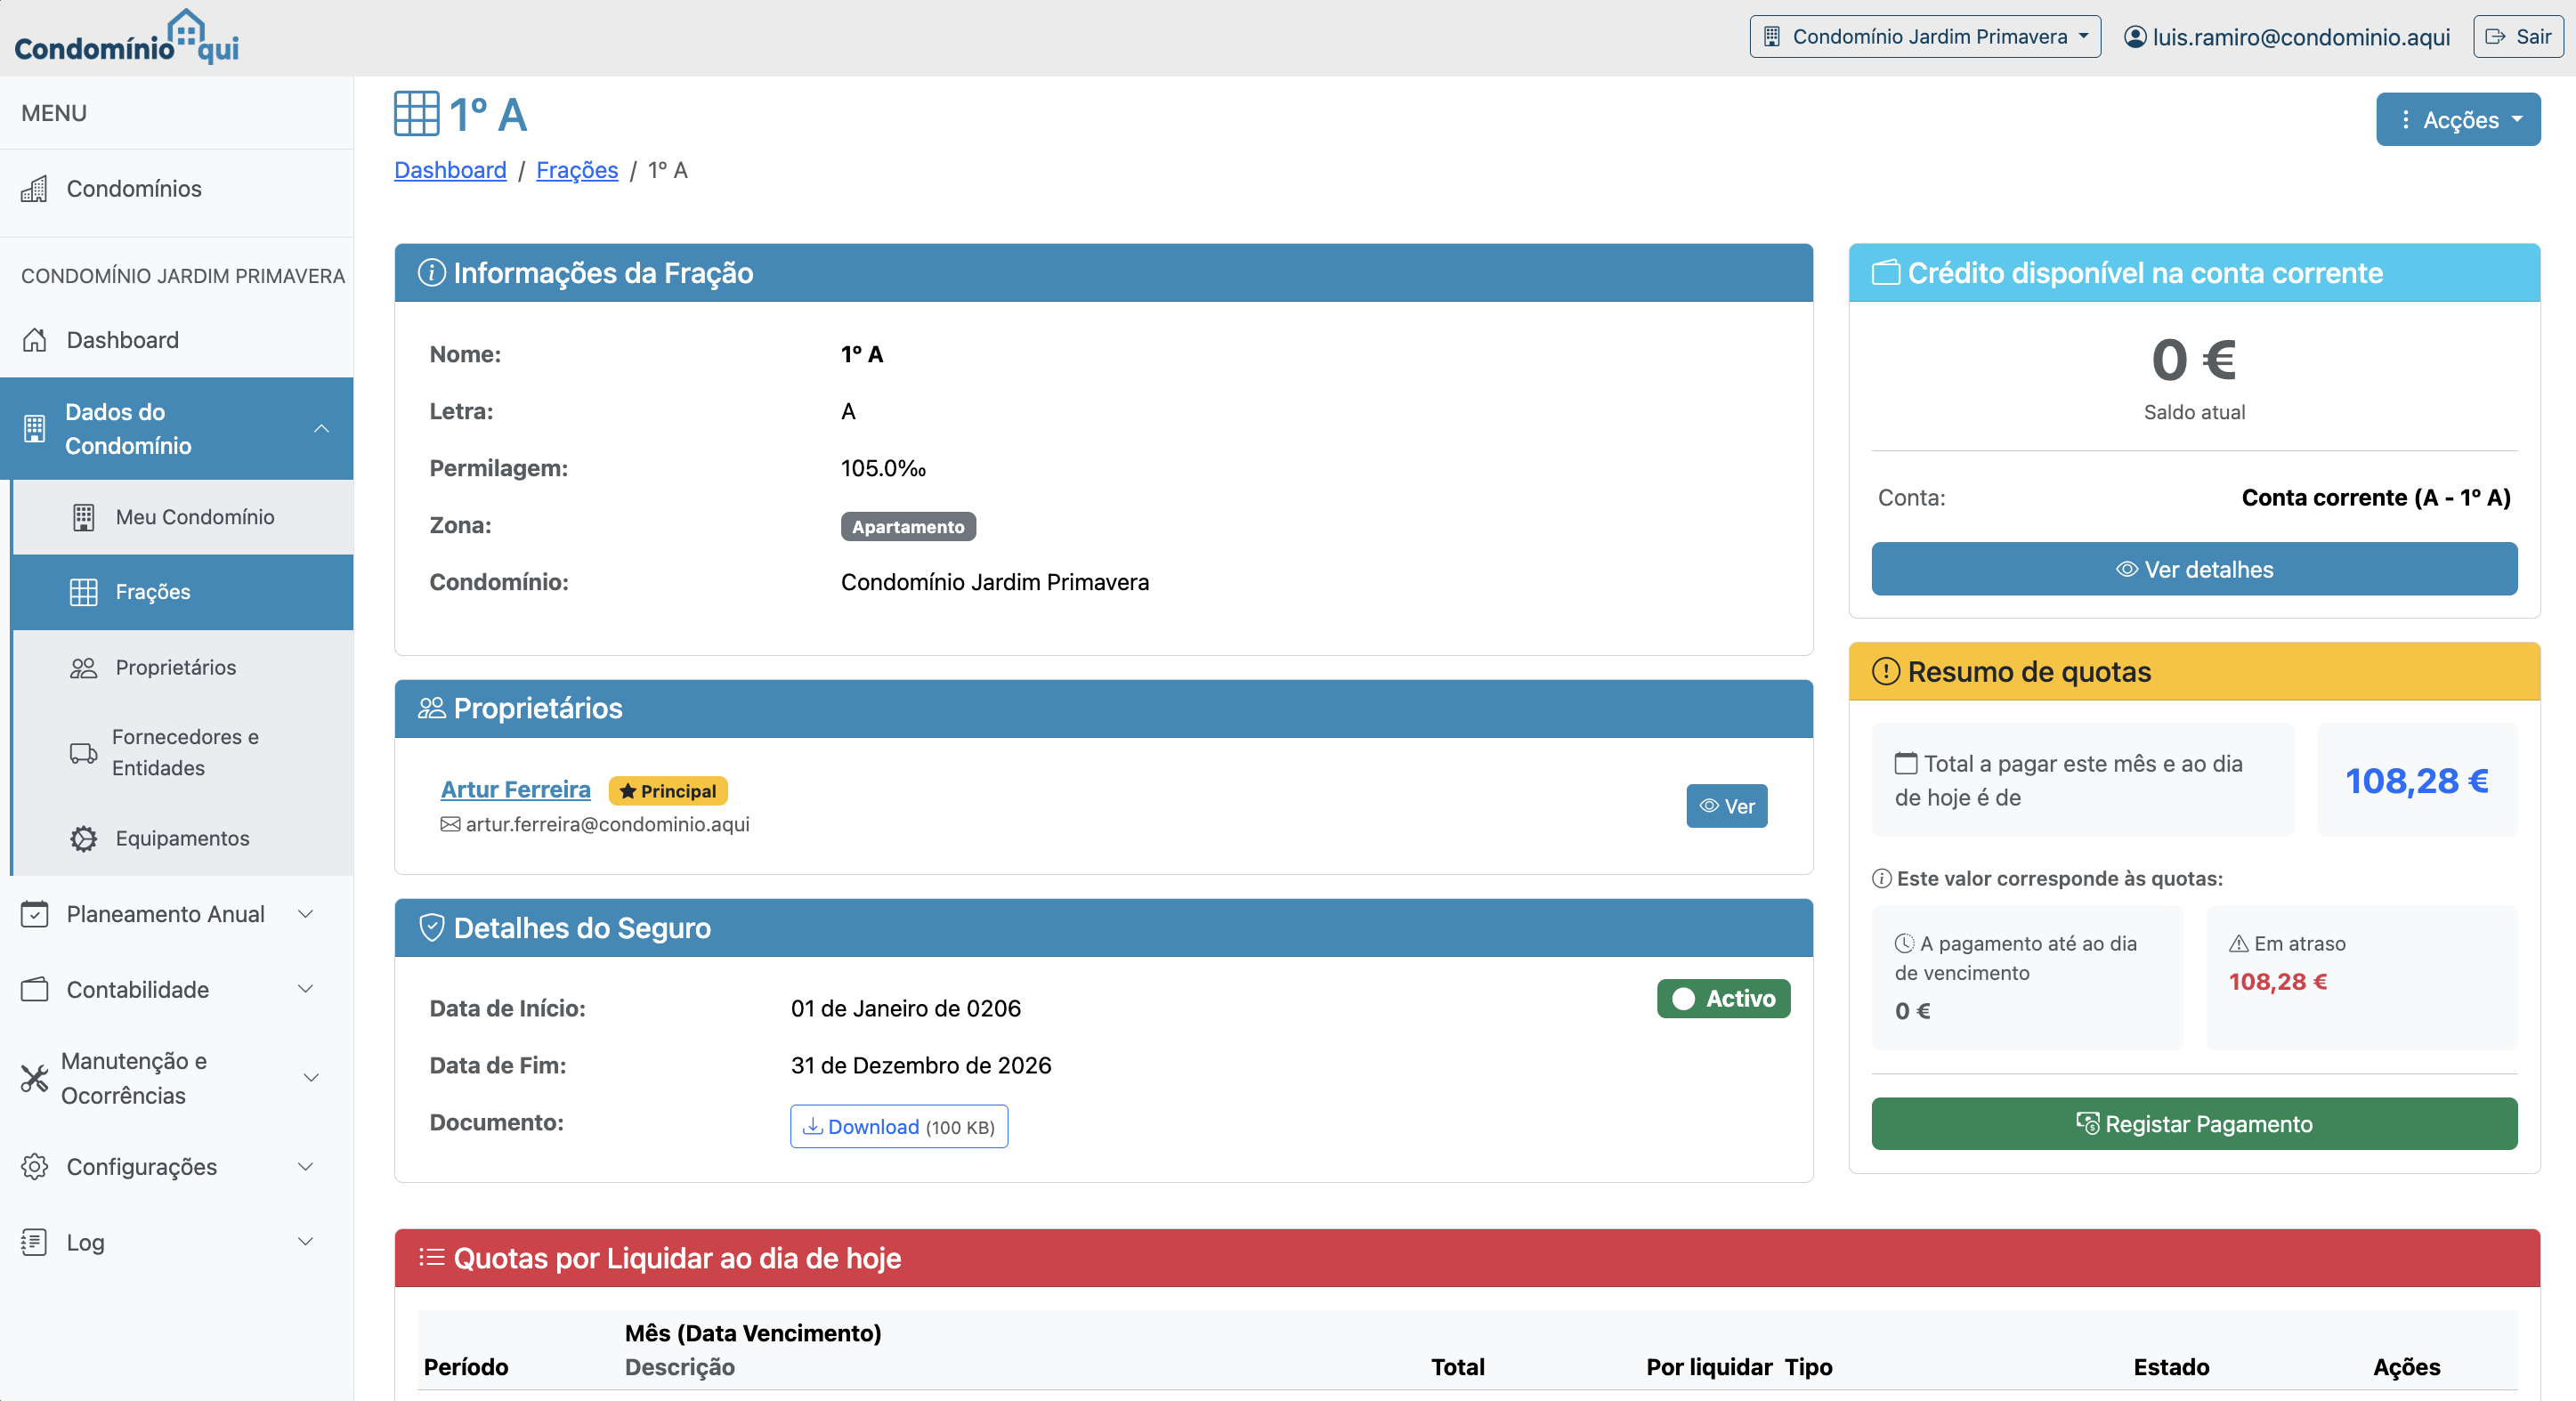Go to the Frações breadcrumb link

click(577, 170)
